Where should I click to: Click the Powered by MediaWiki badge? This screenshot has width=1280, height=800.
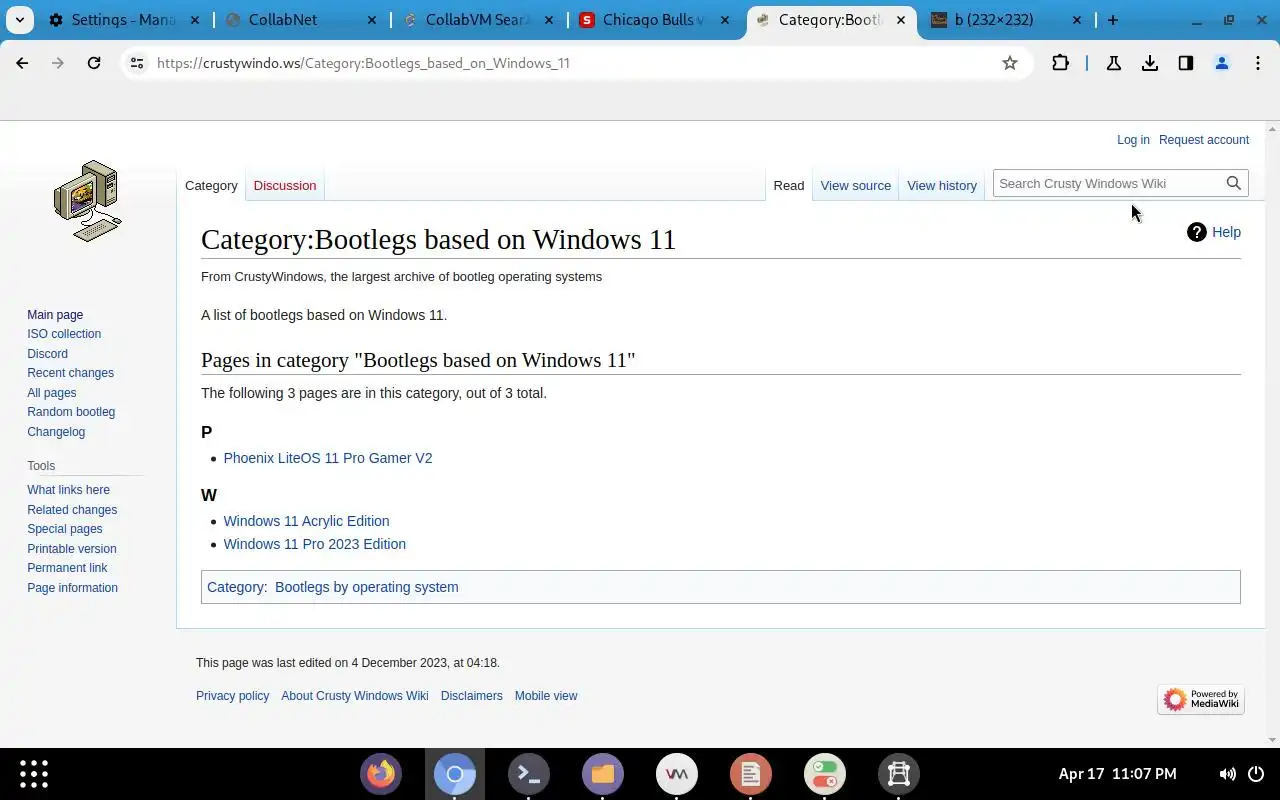pos(1201,699)
